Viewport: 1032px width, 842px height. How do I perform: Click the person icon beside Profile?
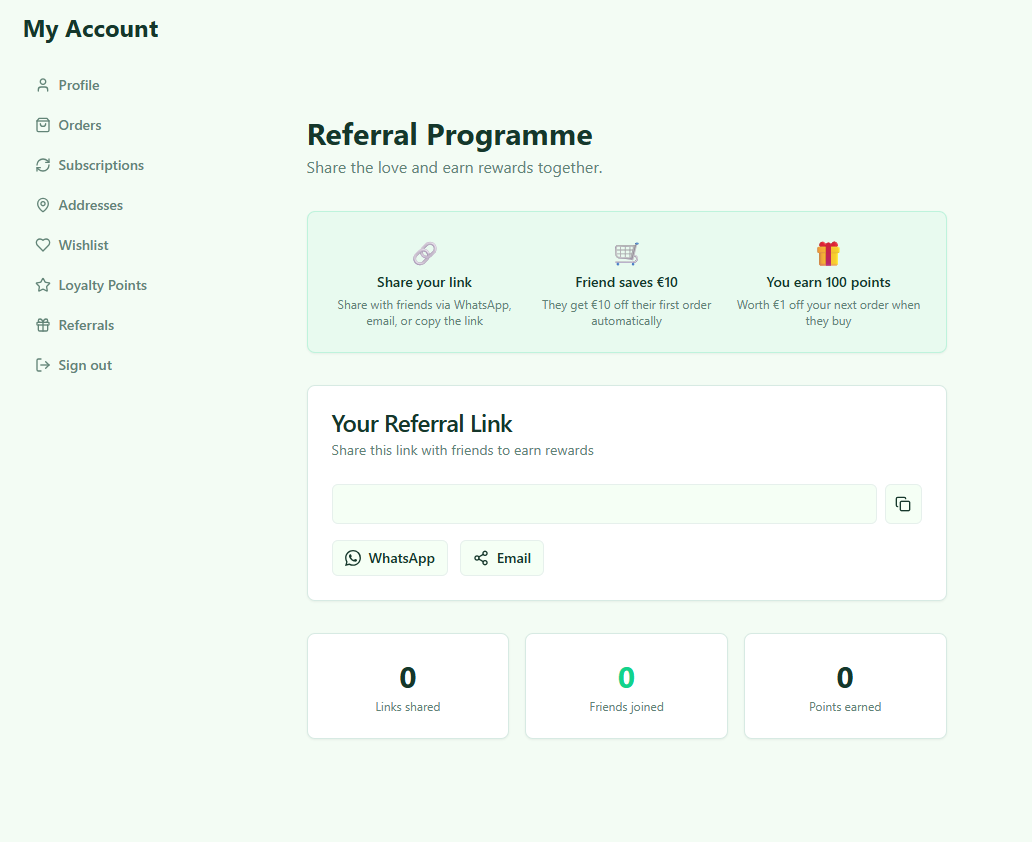coord(43,86)
